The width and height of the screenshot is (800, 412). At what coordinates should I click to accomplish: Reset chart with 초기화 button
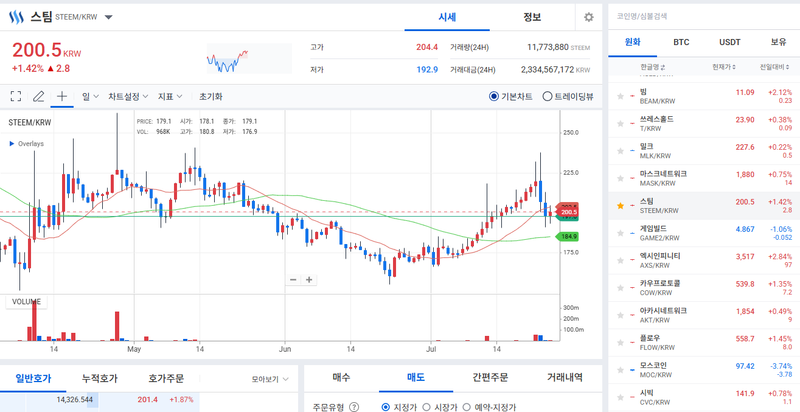click(x=211, y=96)
